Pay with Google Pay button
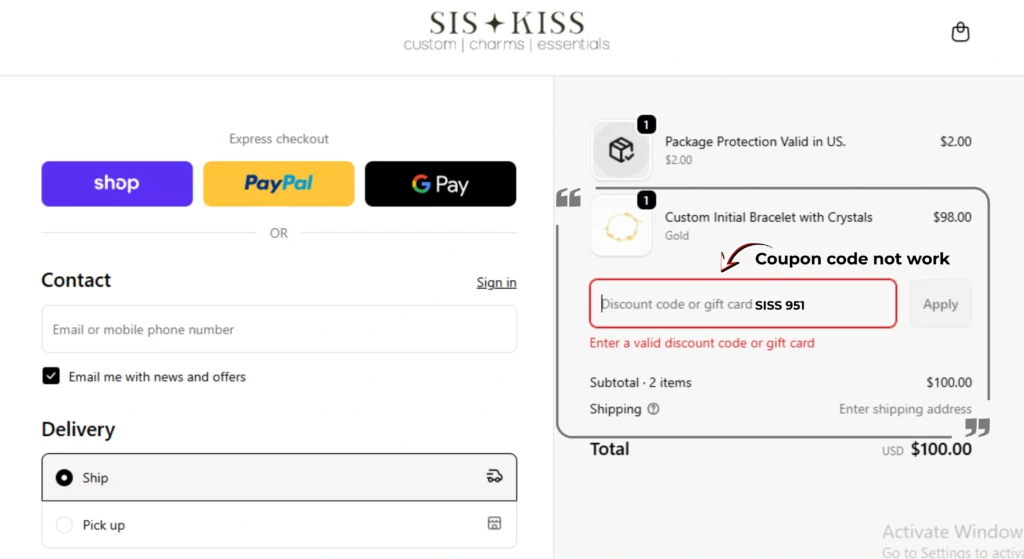 [x=440, y=184]
